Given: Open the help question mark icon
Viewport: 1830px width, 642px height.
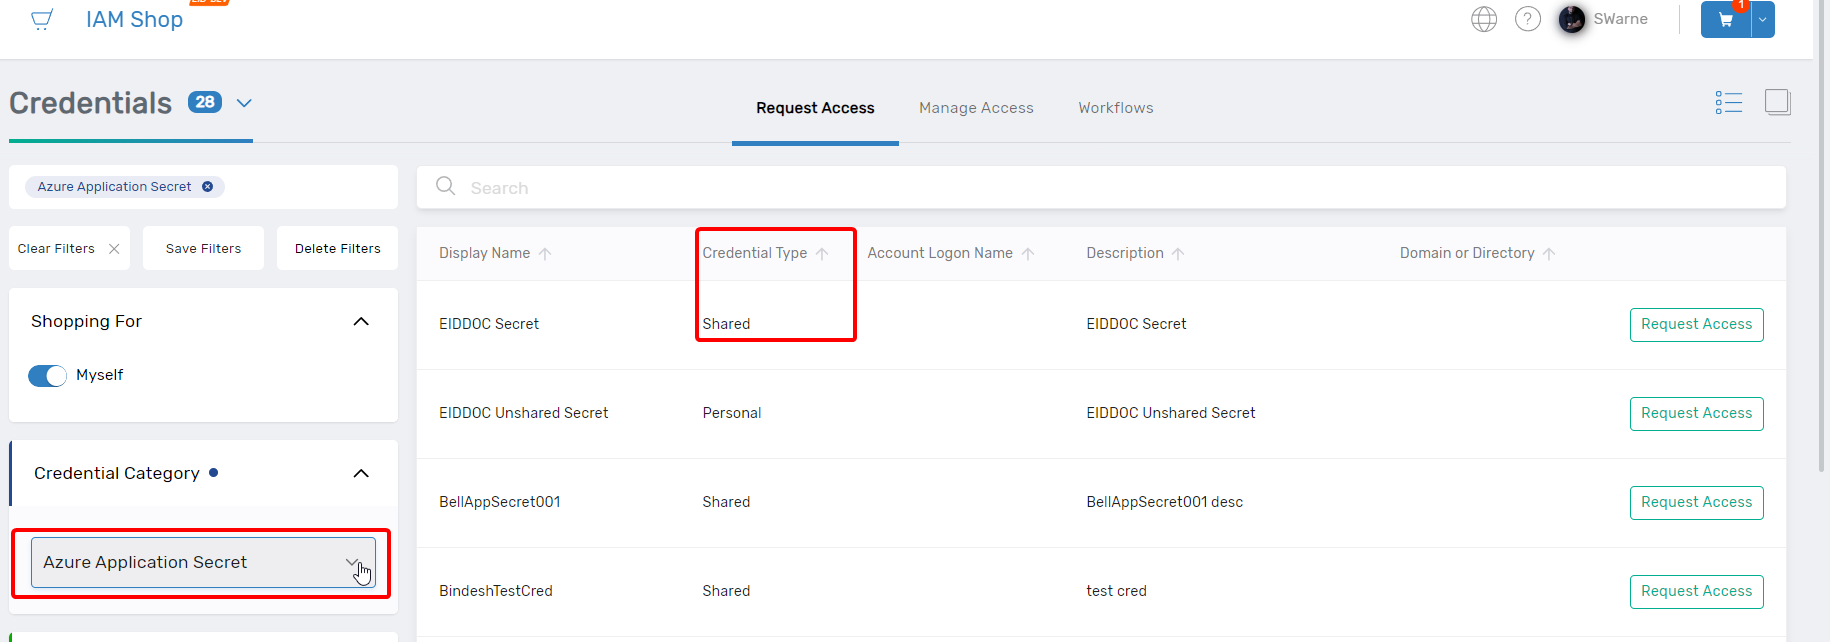Looking at the screenshot, I should pyautogui.click(x=1528, y=19).
